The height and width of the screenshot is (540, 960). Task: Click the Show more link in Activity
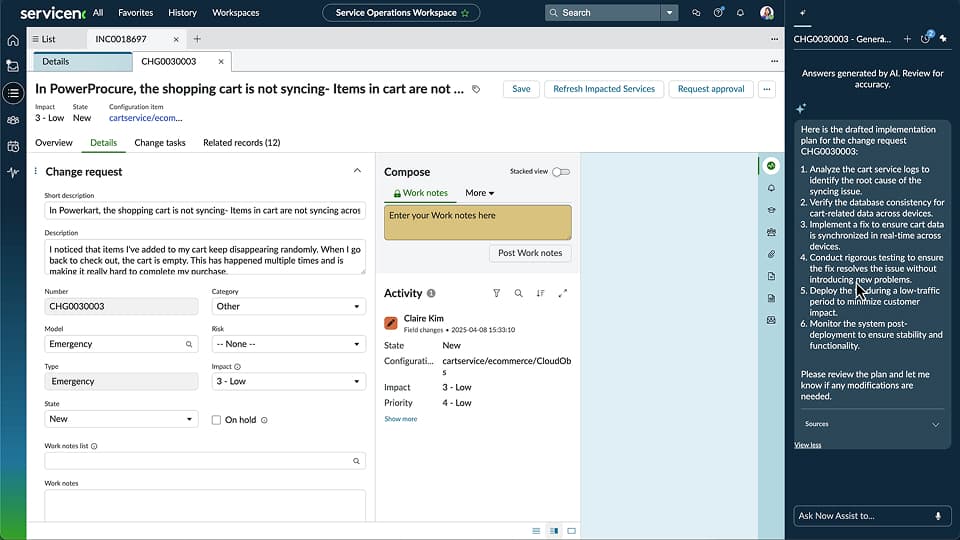pos(401,419)
